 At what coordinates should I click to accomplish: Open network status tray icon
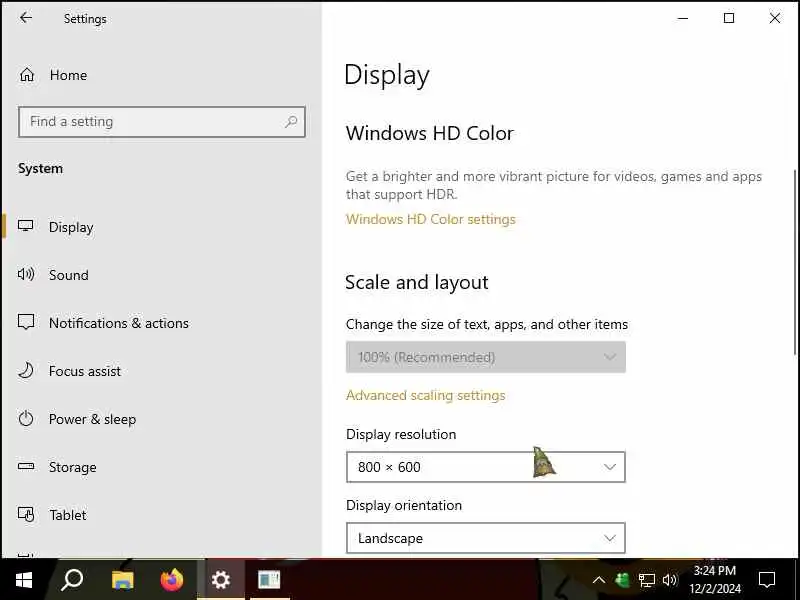pyautogui.click(x=646, y=580)
